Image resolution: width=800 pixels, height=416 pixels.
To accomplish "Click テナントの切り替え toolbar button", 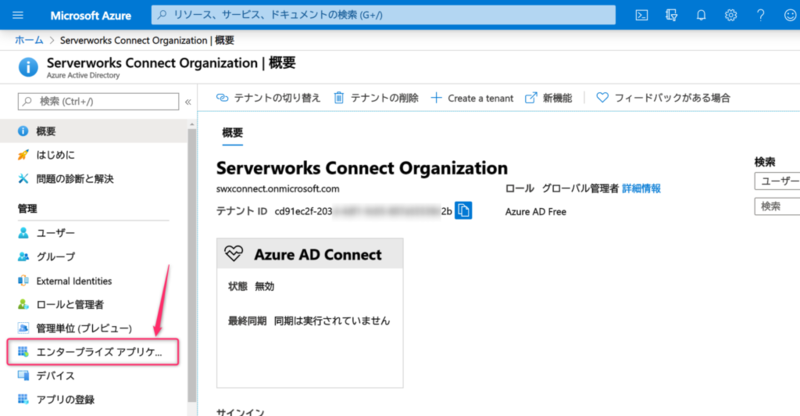I will 268,98.
